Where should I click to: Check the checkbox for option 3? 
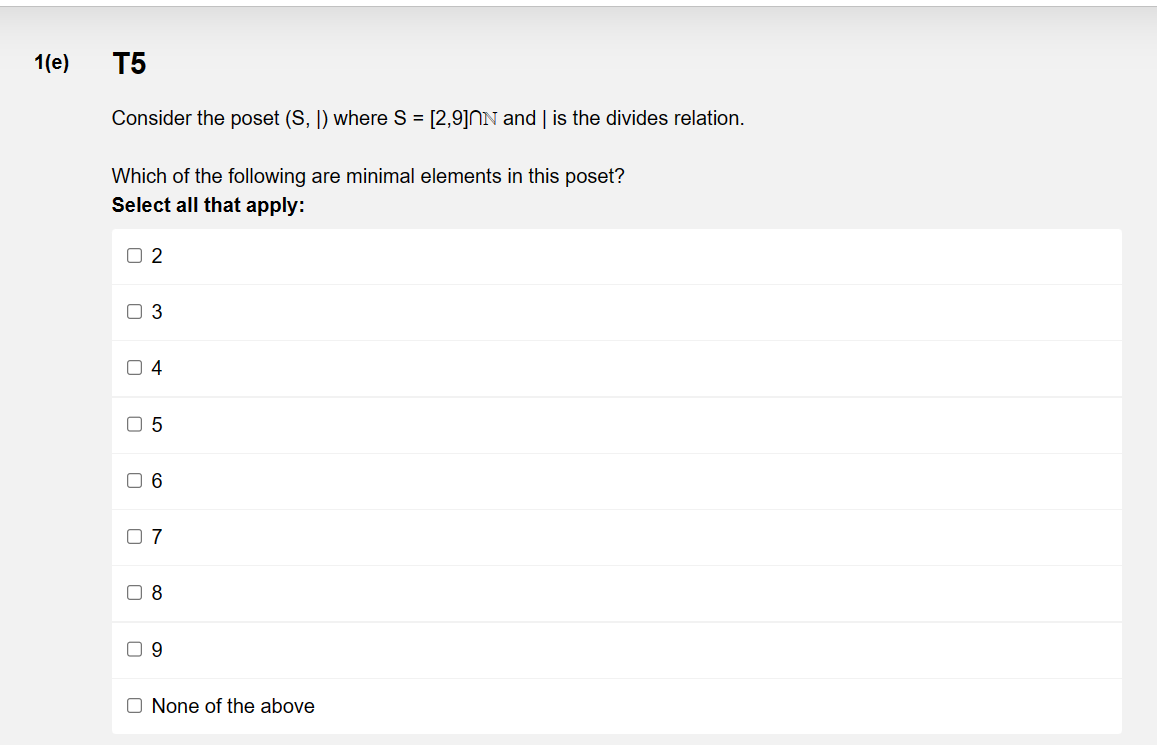[x=134, y=311]
